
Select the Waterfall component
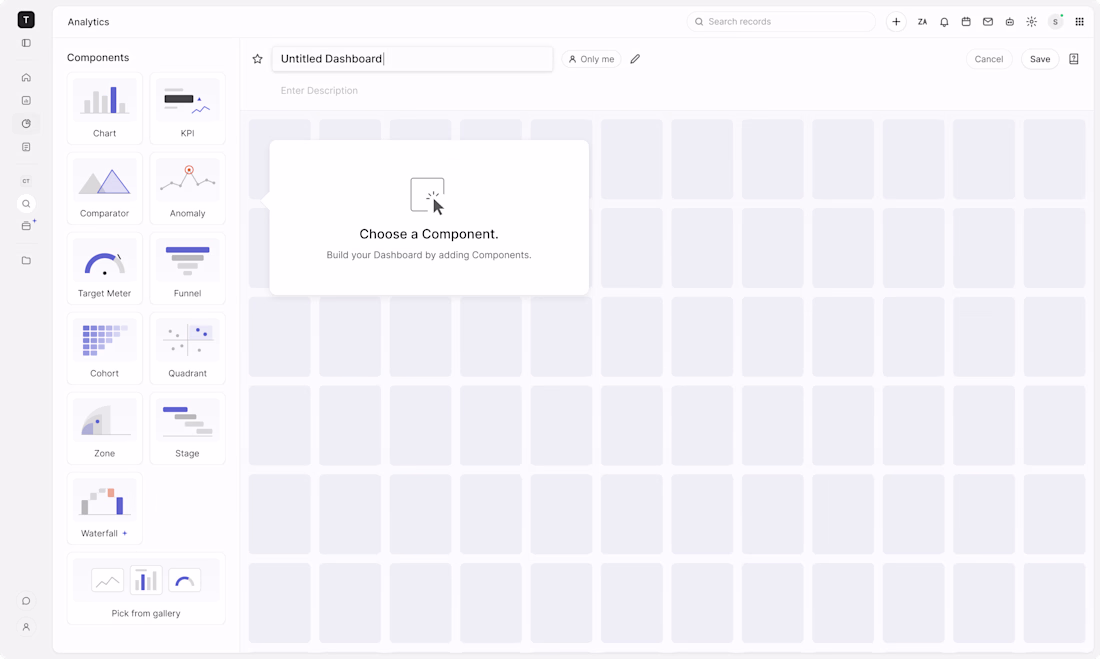(105, 508)
